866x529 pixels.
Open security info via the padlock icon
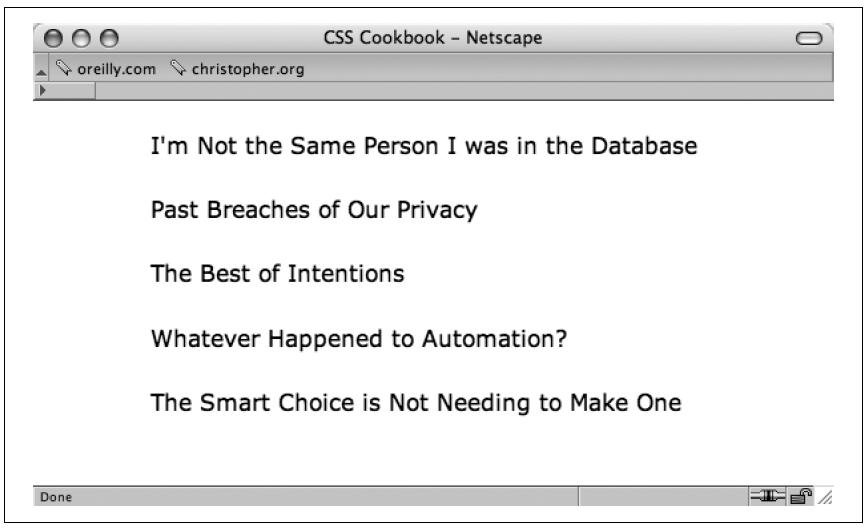click(801, 496)
